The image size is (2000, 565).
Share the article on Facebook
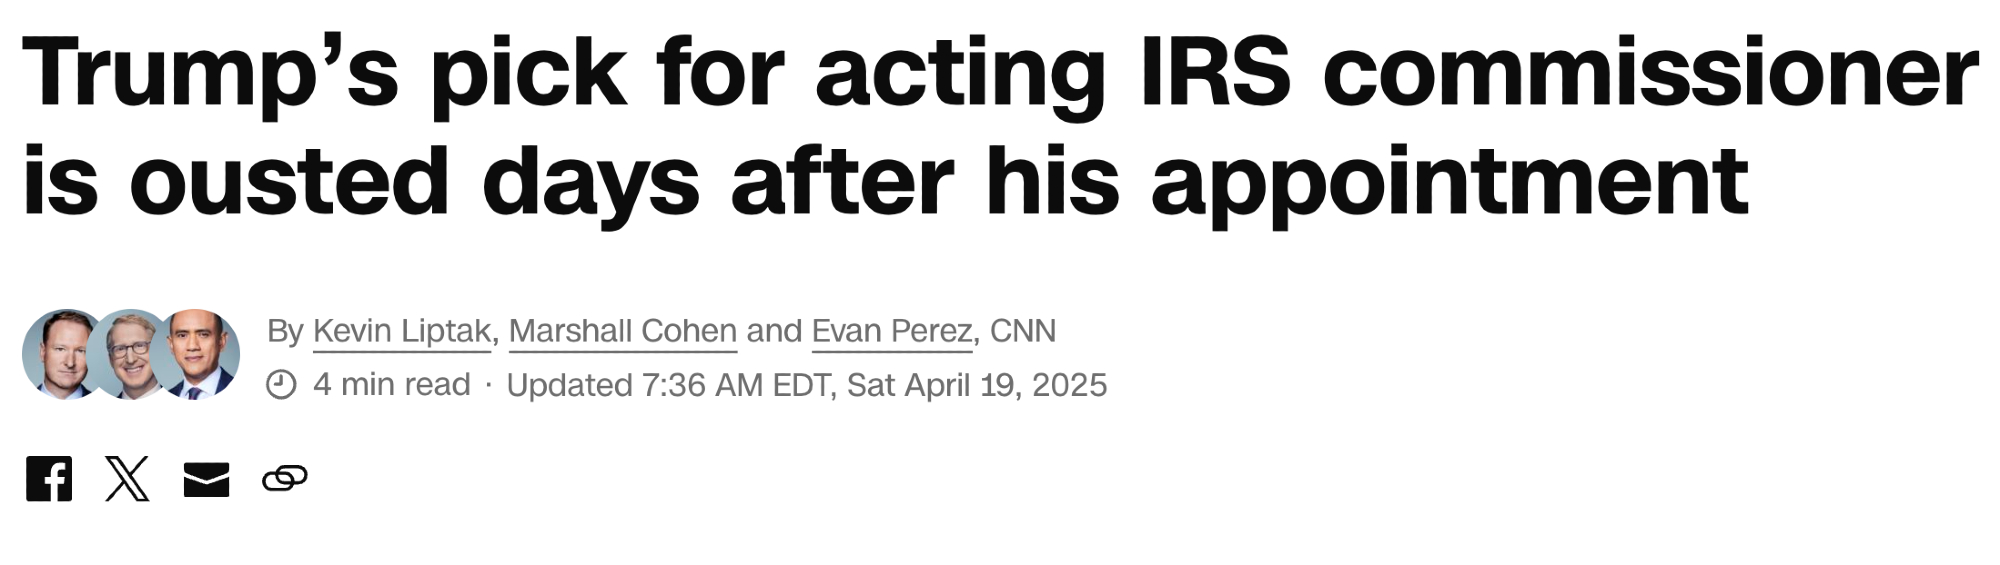point(49,479)
